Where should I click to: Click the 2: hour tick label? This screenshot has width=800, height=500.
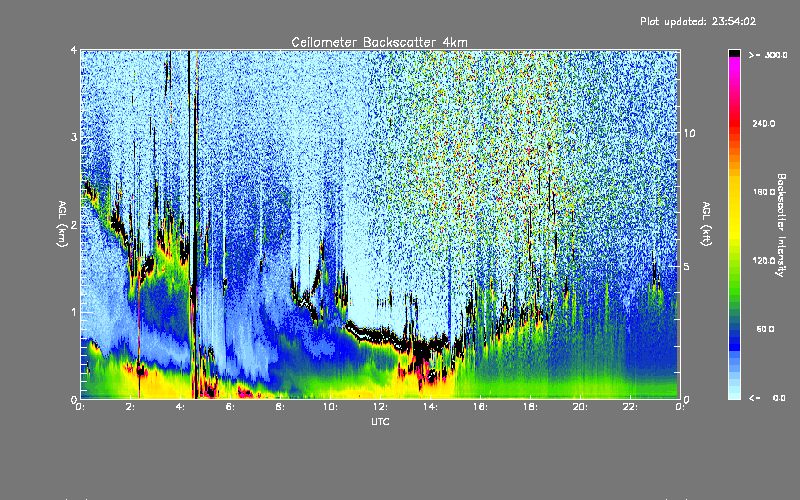(x=131, y=407)
